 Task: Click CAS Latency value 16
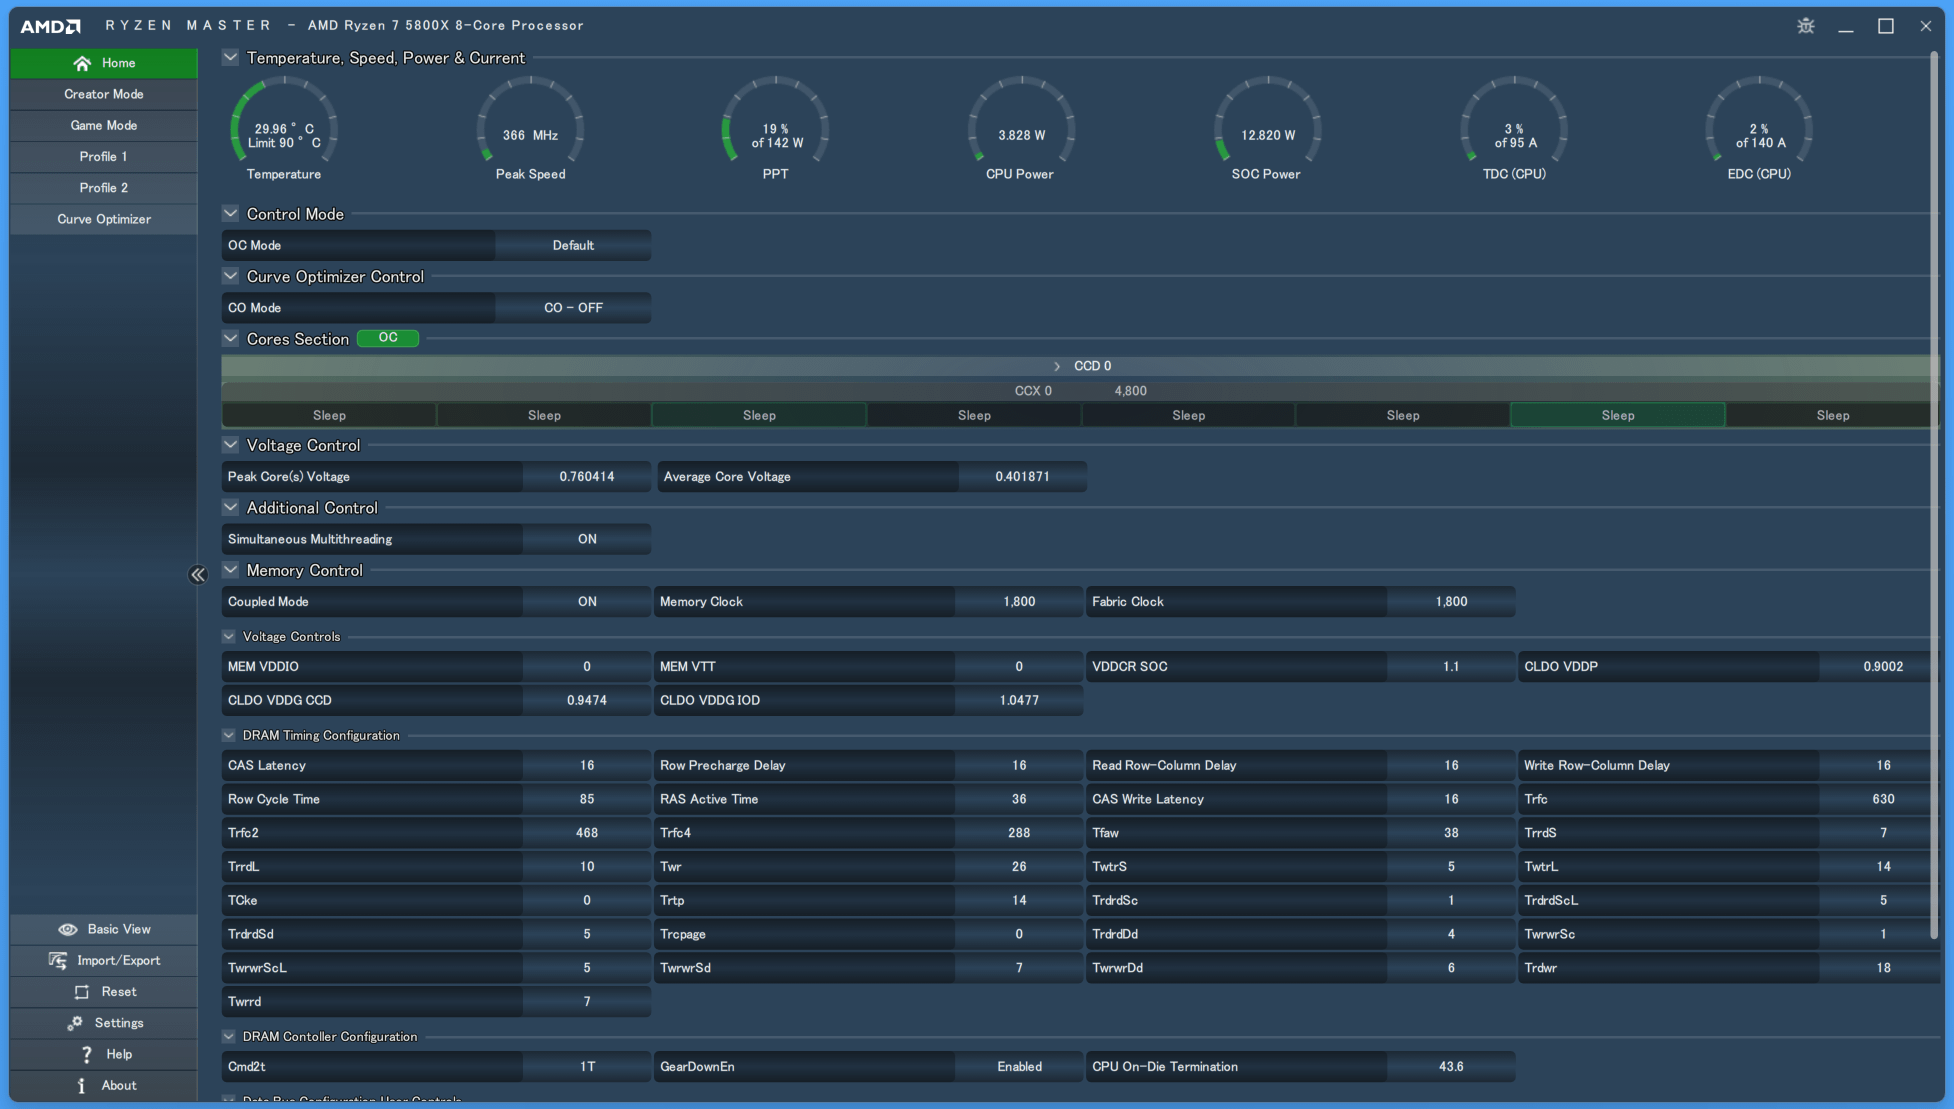click(587, 765)
